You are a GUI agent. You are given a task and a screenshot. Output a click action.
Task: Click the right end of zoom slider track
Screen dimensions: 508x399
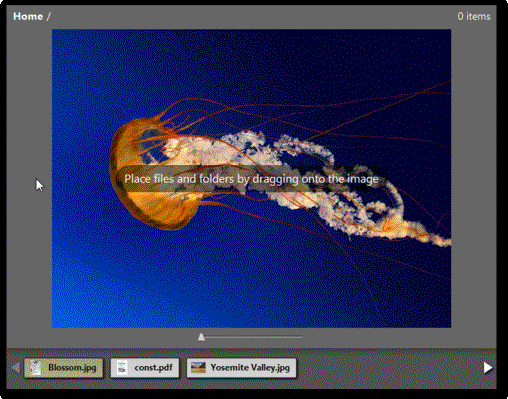[x=300, y=337]
